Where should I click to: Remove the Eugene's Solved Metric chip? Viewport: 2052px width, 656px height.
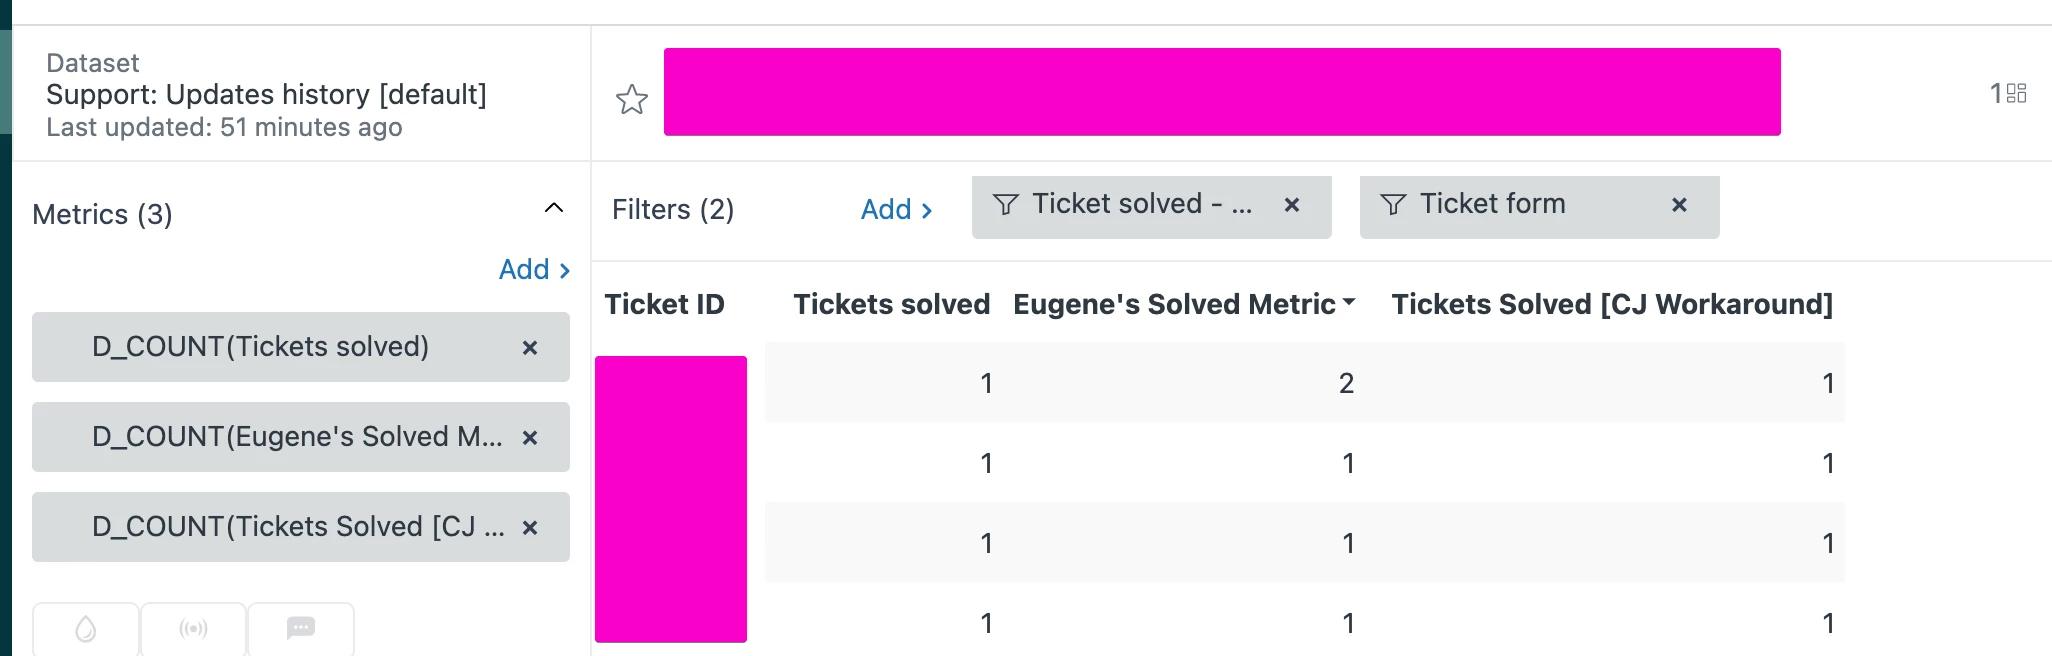tap(530, 438)
